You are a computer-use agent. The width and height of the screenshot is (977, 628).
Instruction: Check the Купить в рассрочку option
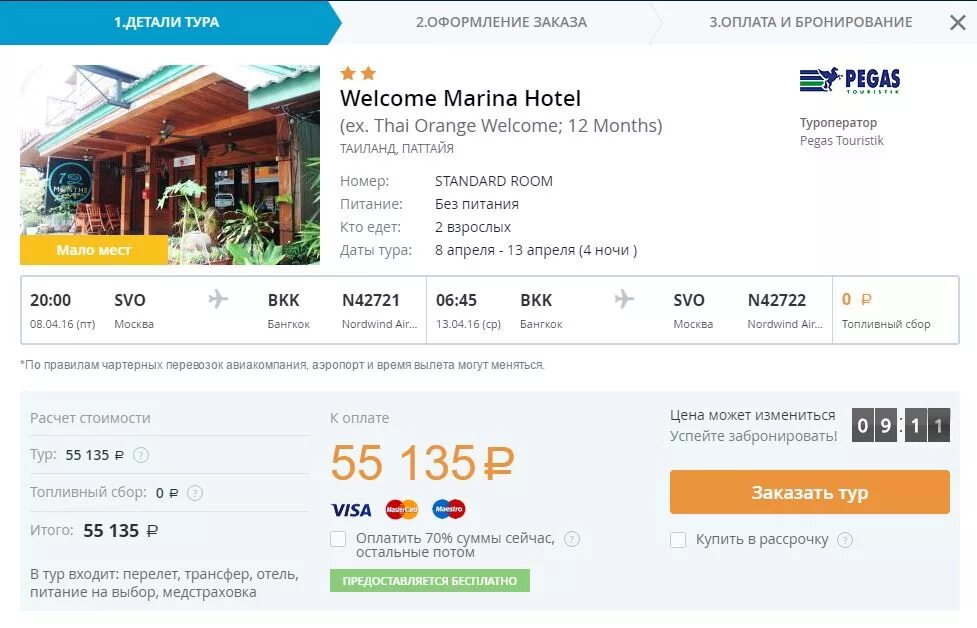pyautogui.click(x=678, y=540)
